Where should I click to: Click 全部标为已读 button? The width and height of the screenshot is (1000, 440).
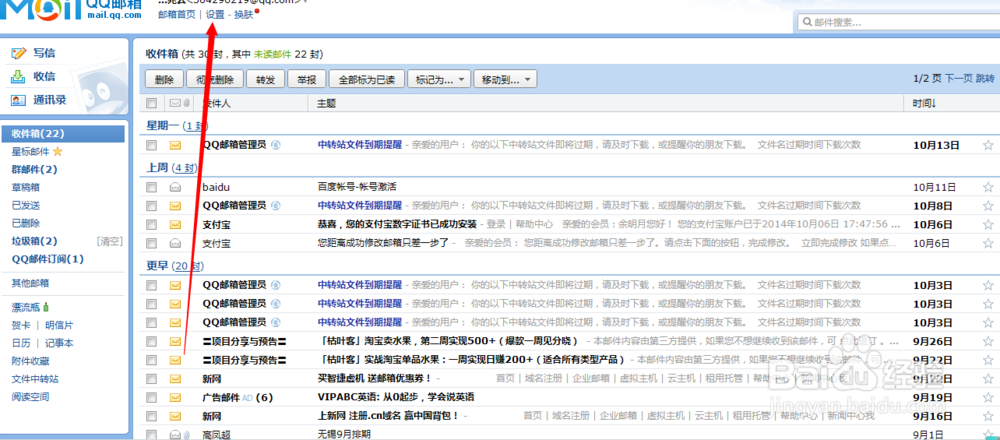point(367,80)
